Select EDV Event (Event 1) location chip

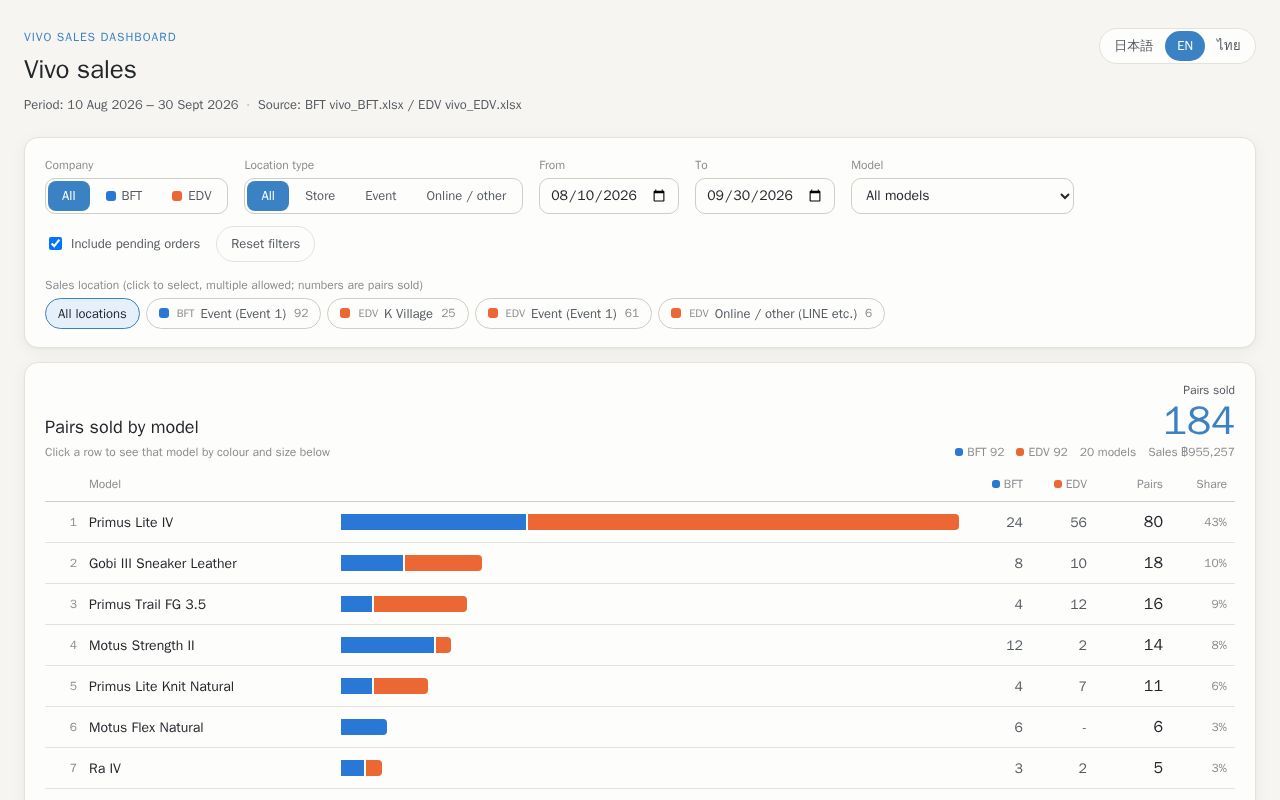pyautogui.click(x=563, y=314)
